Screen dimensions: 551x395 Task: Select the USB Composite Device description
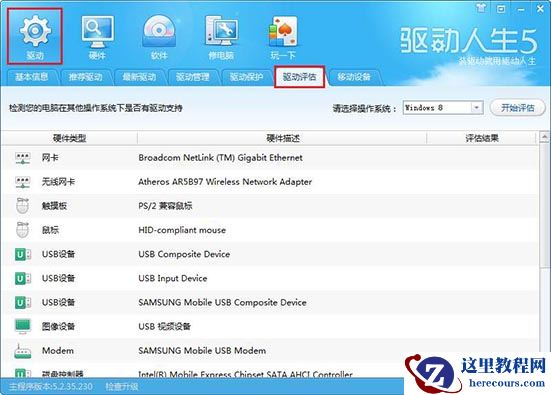(184, 254)
